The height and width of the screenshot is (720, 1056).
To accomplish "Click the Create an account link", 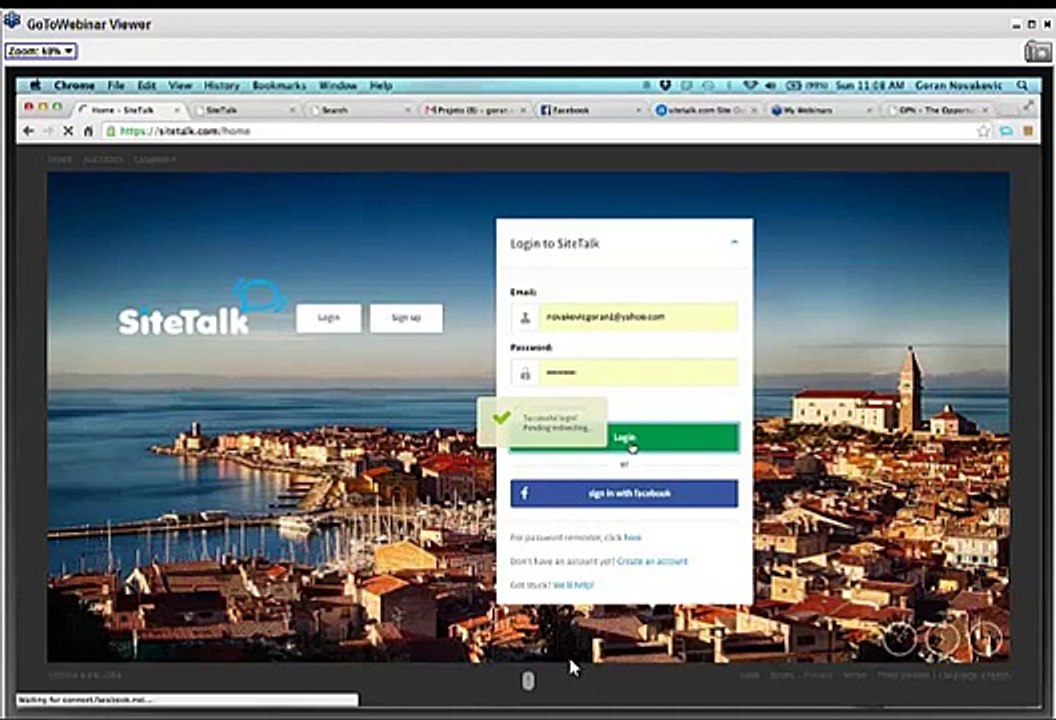I will [652, 561].
